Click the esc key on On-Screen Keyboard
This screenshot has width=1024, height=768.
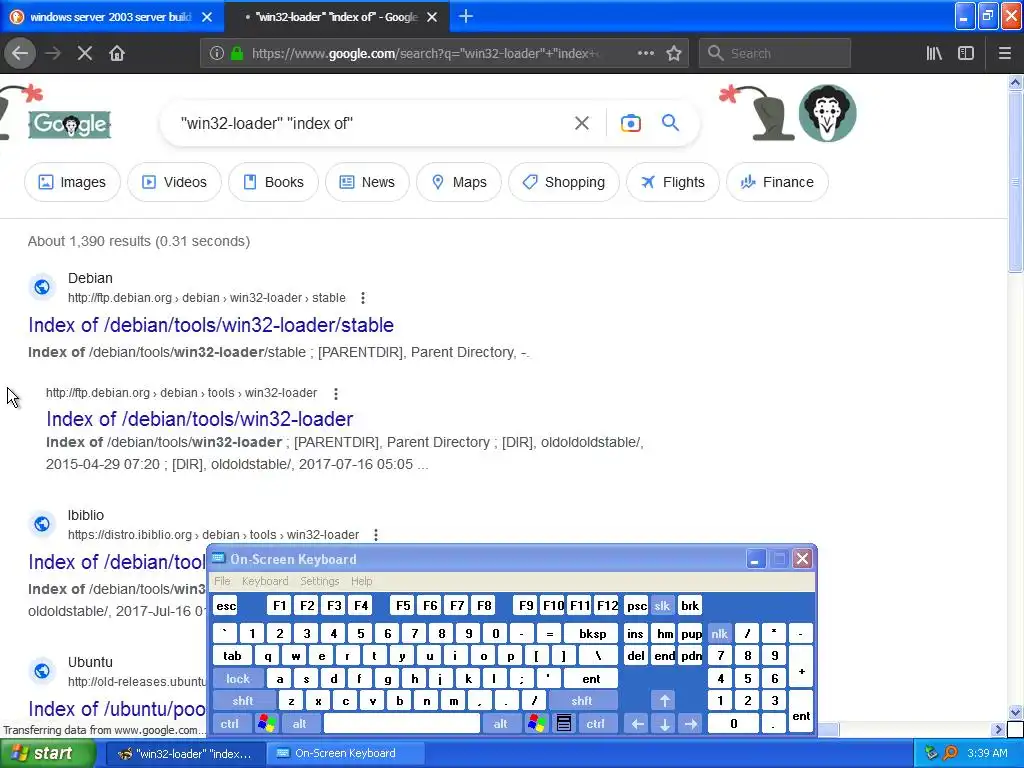click(x=226, y=606)
